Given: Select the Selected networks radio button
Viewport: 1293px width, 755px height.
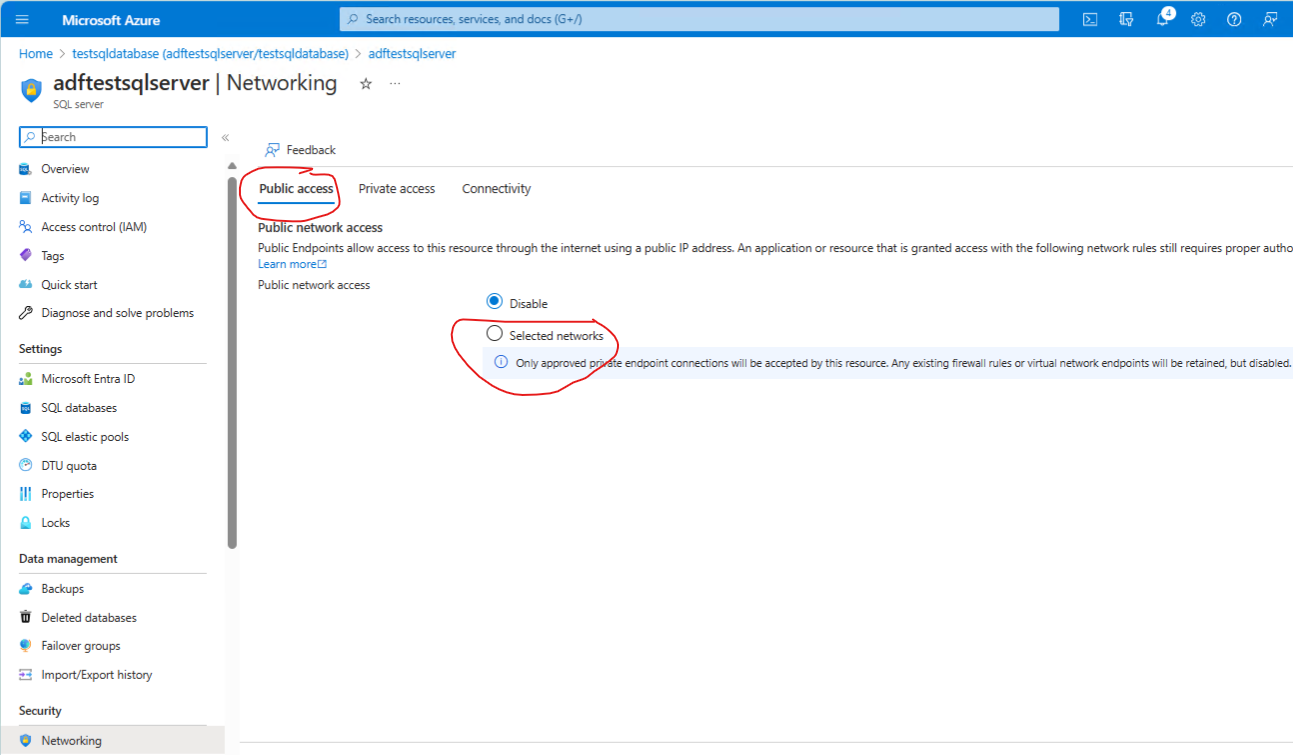Looking at the screenshot, I should pyautogui.click(x=494, y=334).
